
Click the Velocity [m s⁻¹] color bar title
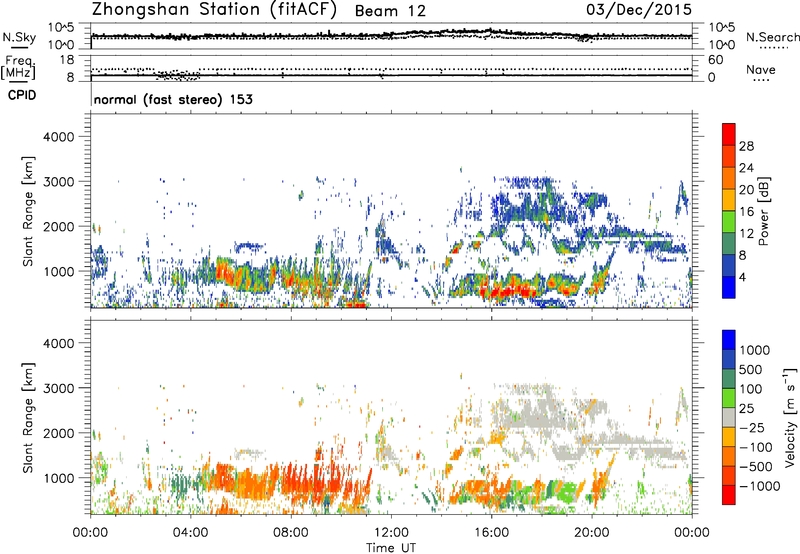789,417
